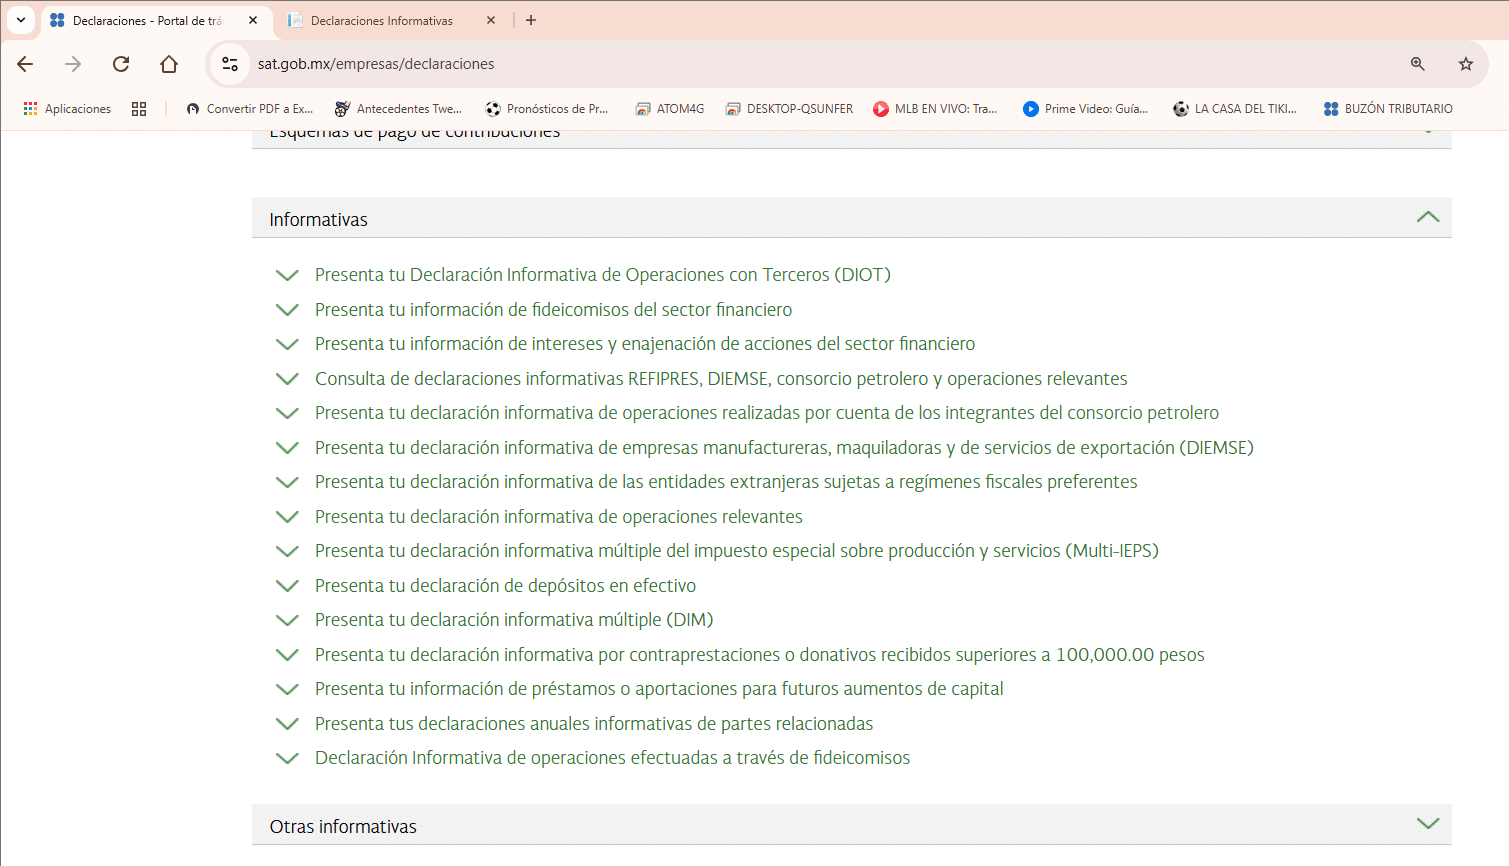Open the BUZÓN TRIBUTARIO bookmark

coord(1388,108)
